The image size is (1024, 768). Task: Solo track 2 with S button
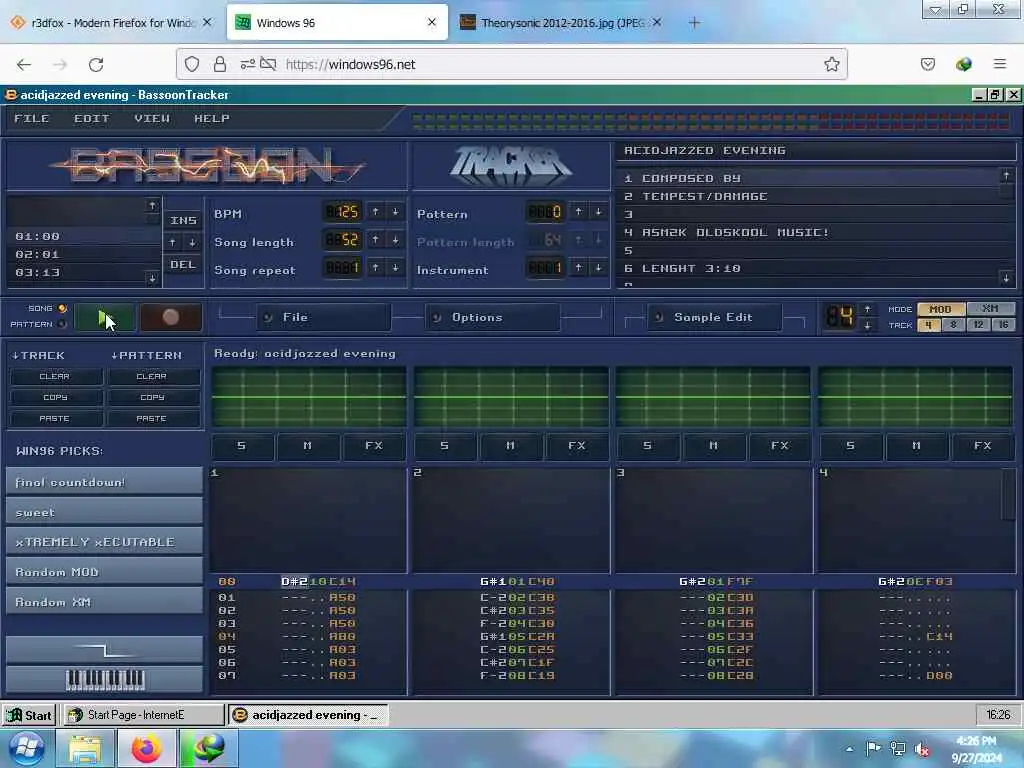(x=445, y=446)
